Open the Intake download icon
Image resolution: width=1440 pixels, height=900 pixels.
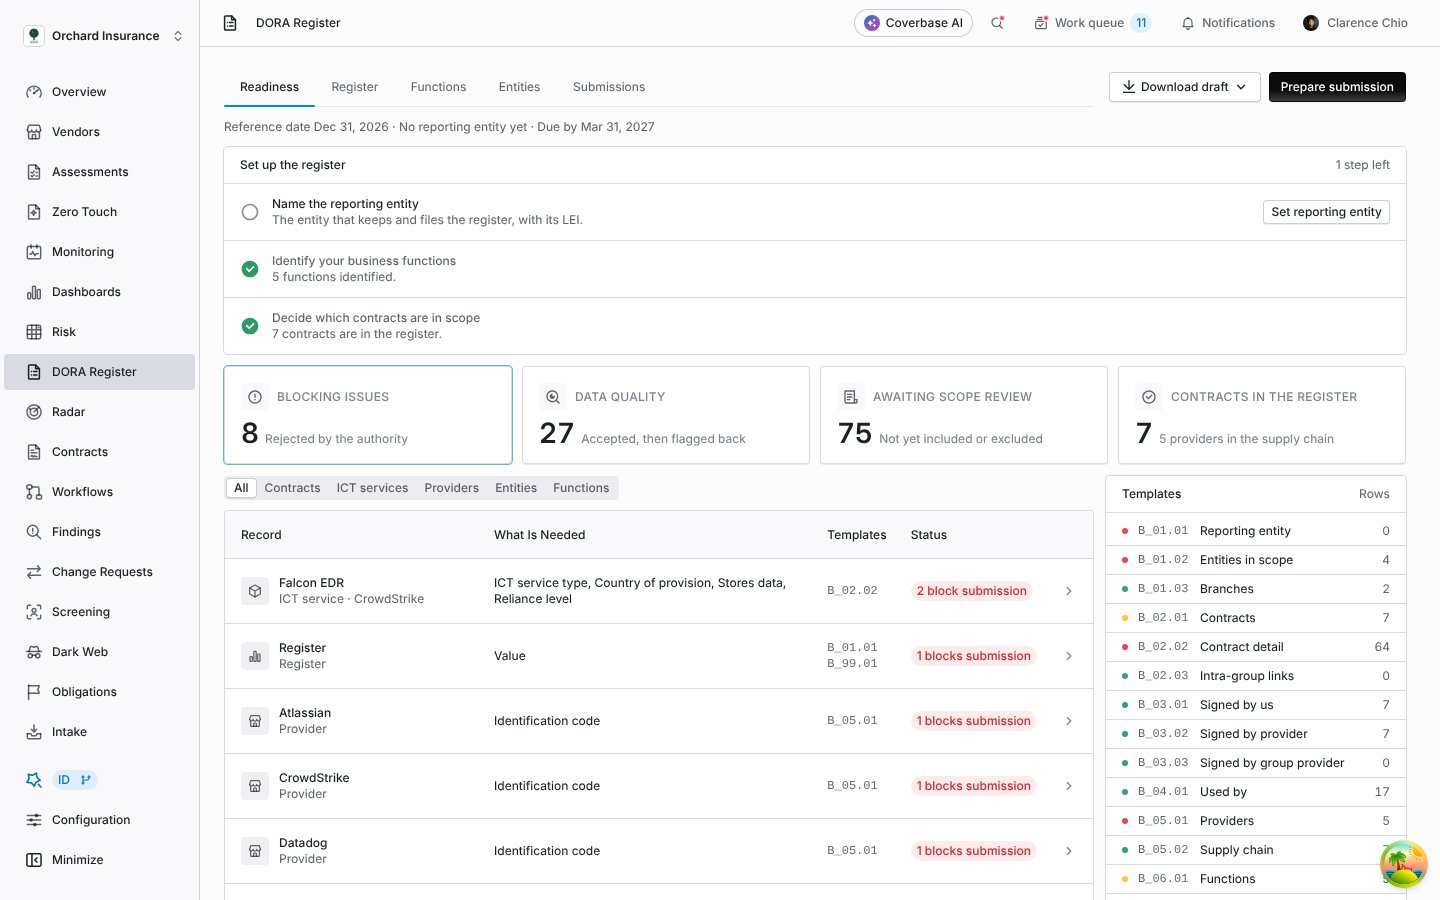click(x=34, y=732)
